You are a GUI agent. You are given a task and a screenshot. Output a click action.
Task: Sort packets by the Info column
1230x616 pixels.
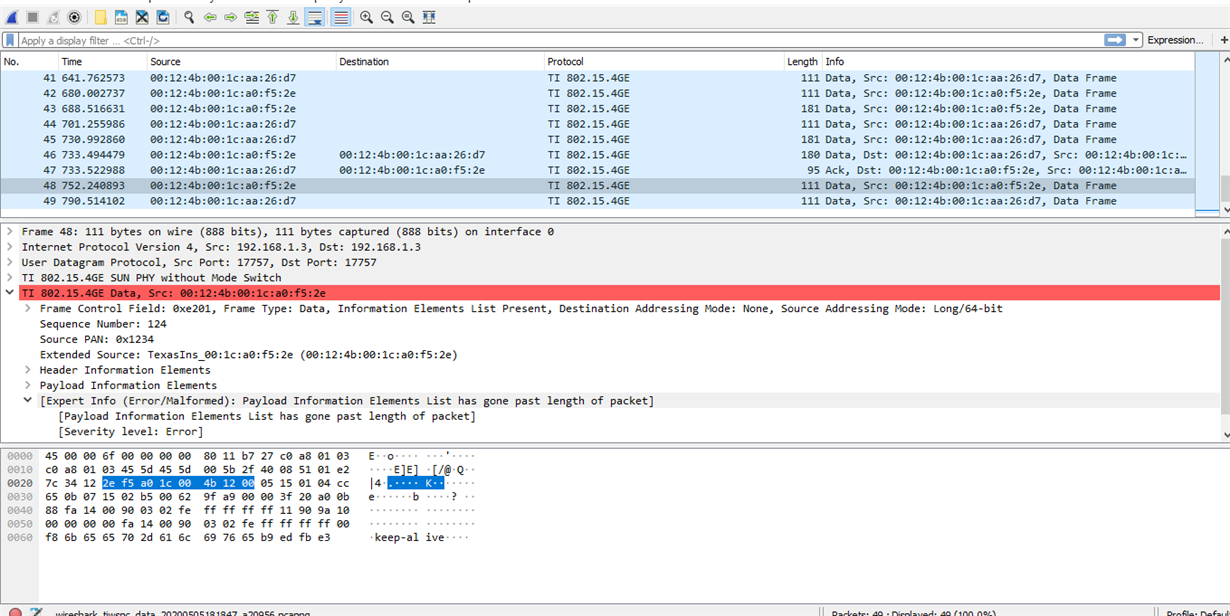coord(1008,61)
